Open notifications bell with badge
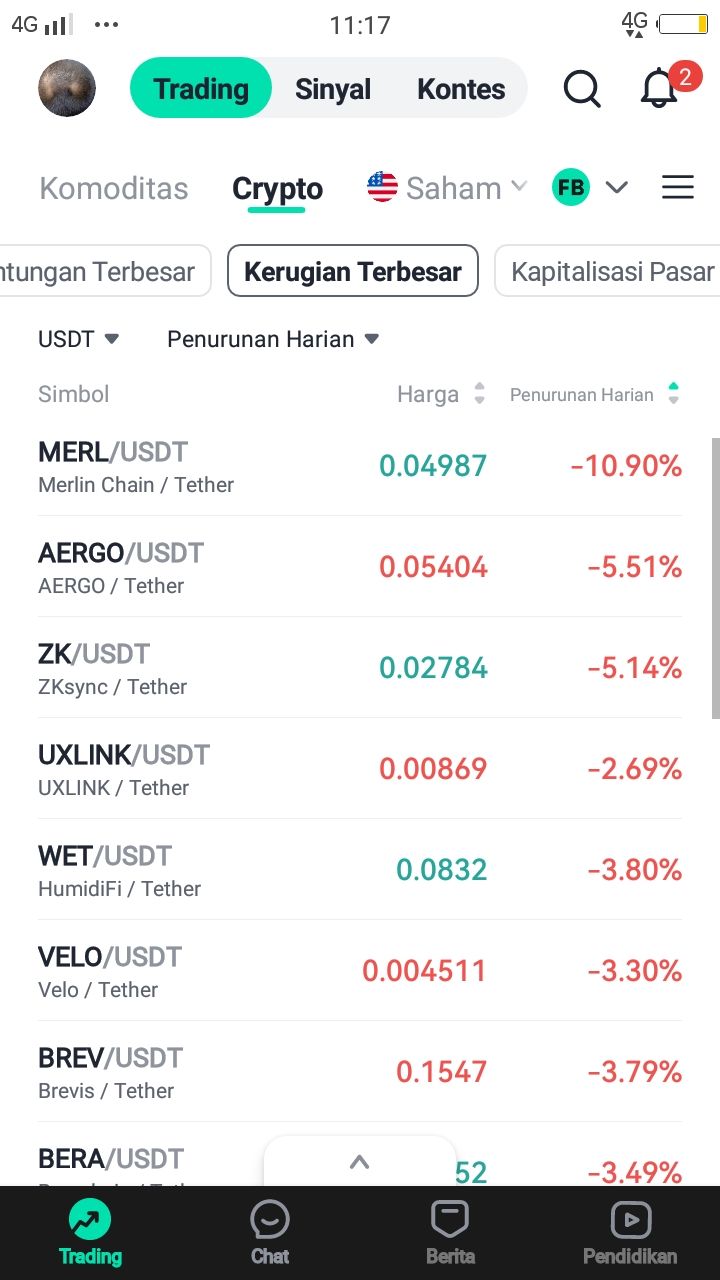The image size is (720, 1280). 660,88
